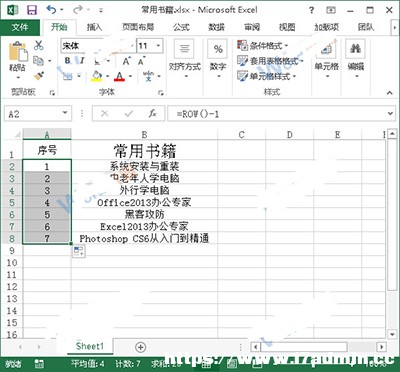Click the formula bar Enter checkmark
Screen dimensions: 400x372
coord(128,114)
